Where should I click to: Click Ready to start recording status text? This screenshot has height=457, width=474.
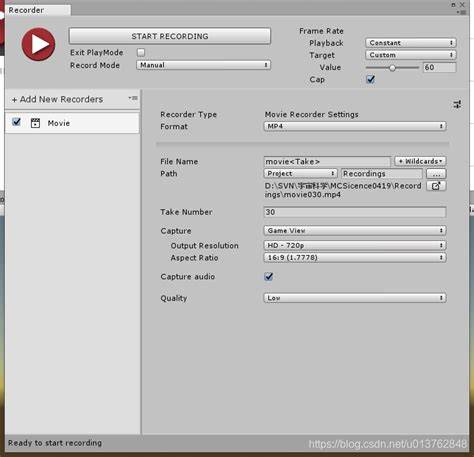(55, 443)
